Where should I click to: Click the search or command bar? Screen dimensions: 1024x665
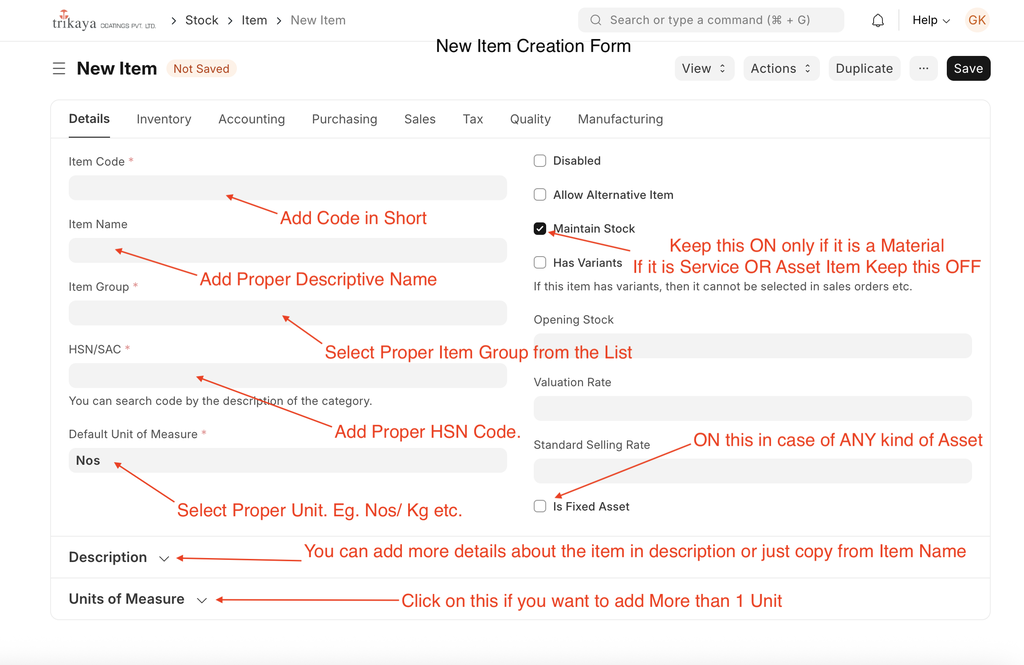pos(711,20)
